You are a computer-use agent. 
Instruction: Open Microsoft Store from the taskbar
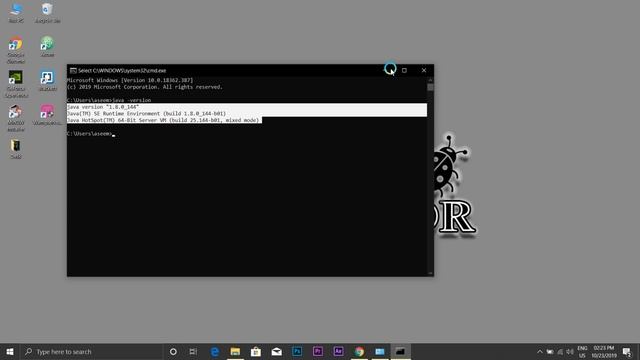coord(256,351)
